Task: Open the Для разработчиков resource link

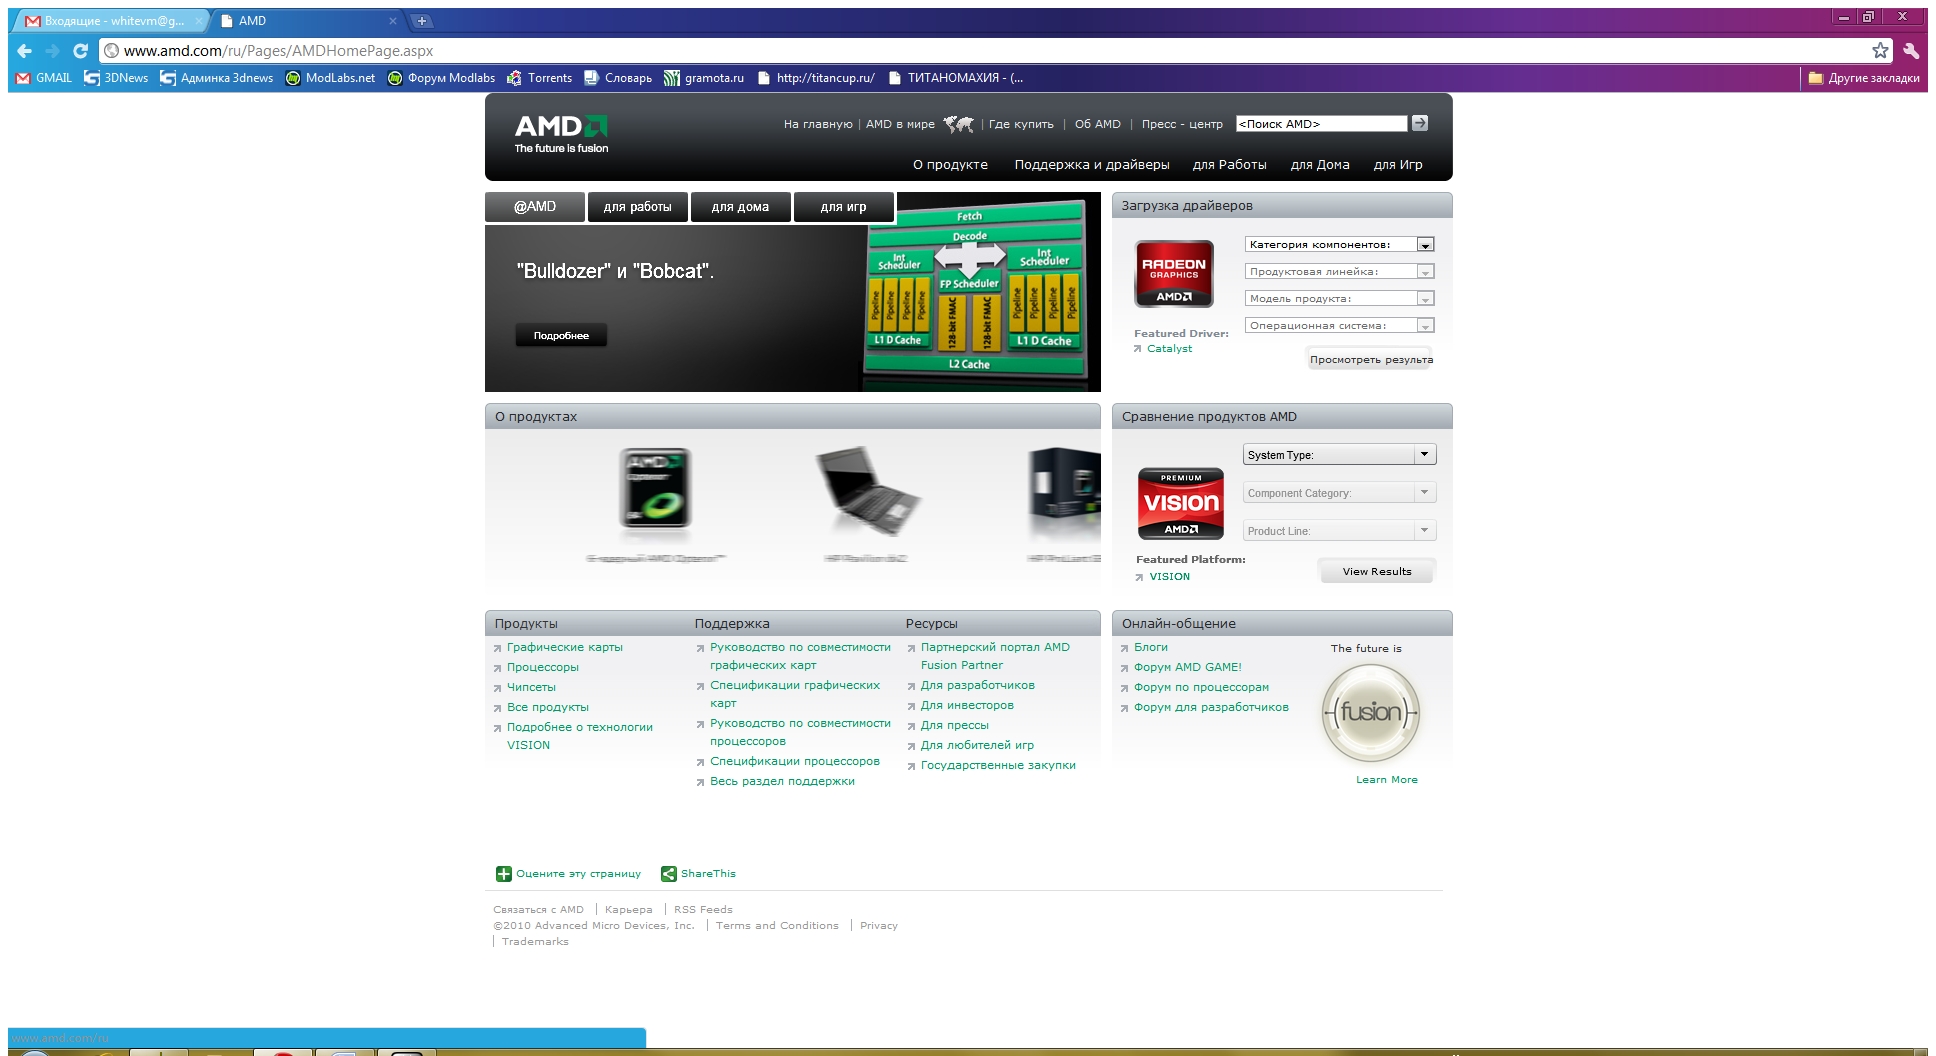Action: coord(977,685)
